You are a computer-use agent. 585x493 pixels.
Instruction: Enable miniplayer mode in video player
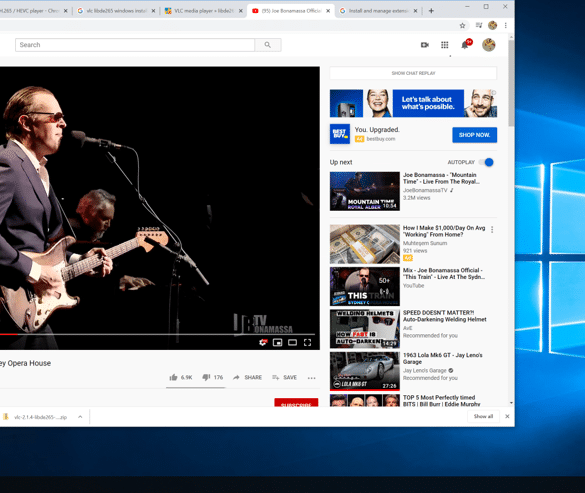pos(278,342)
